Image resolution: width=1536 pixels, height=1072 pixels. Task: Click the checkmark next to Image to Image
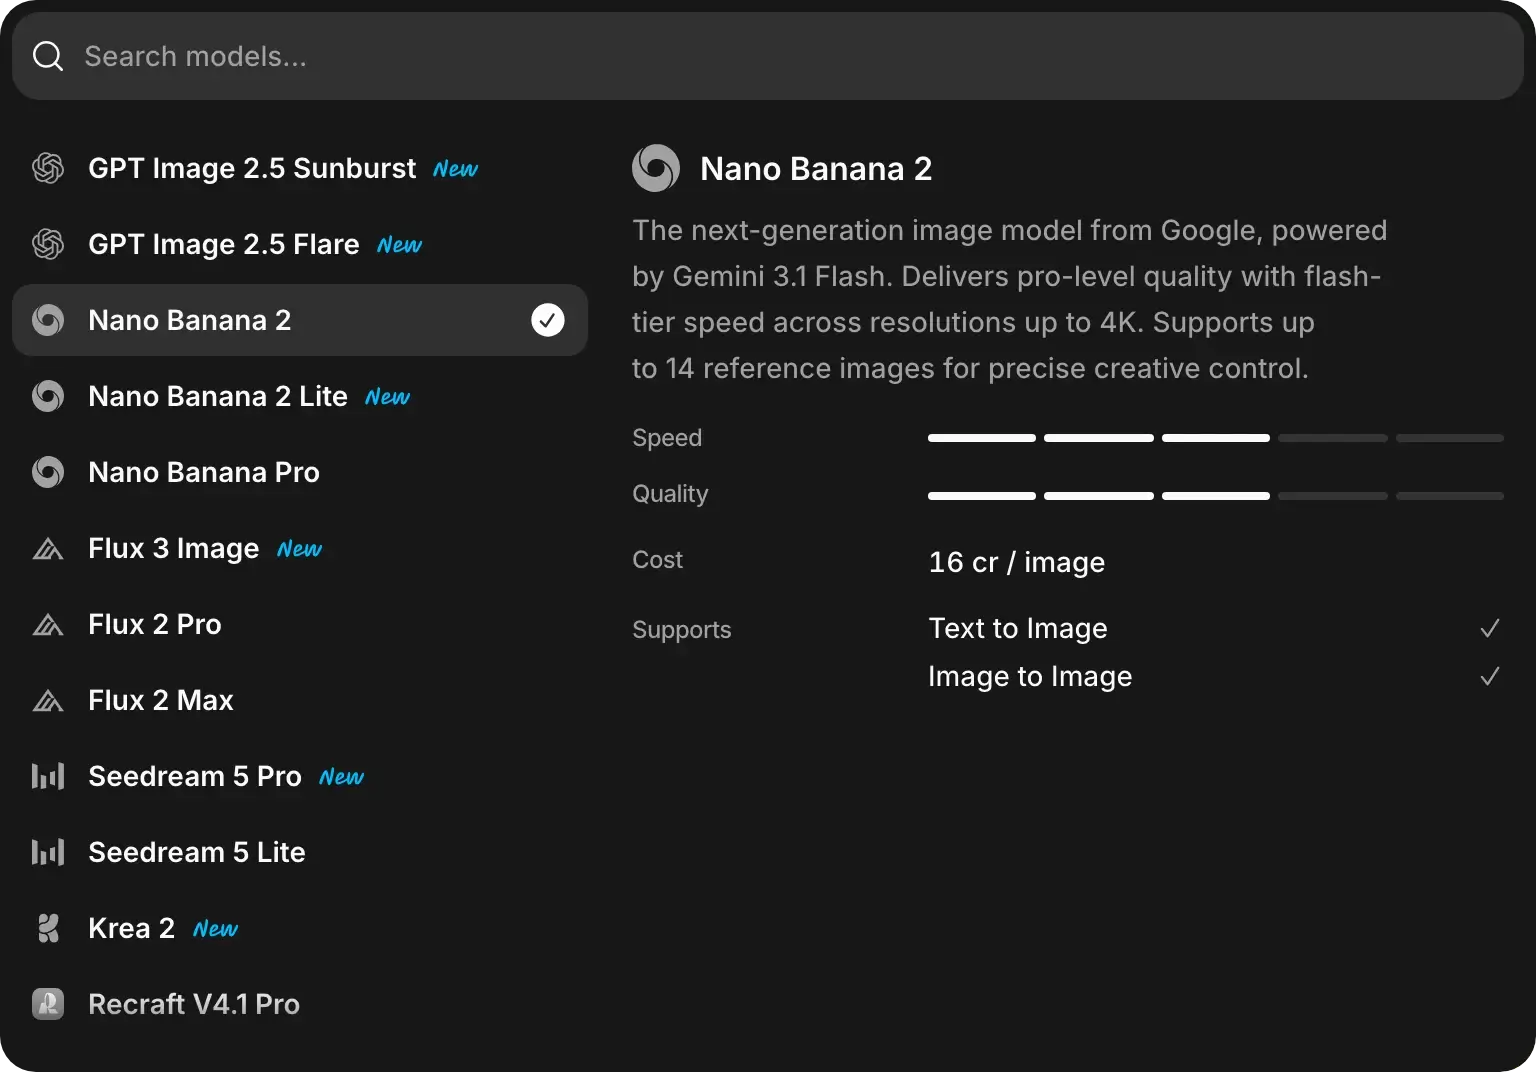1490,676
